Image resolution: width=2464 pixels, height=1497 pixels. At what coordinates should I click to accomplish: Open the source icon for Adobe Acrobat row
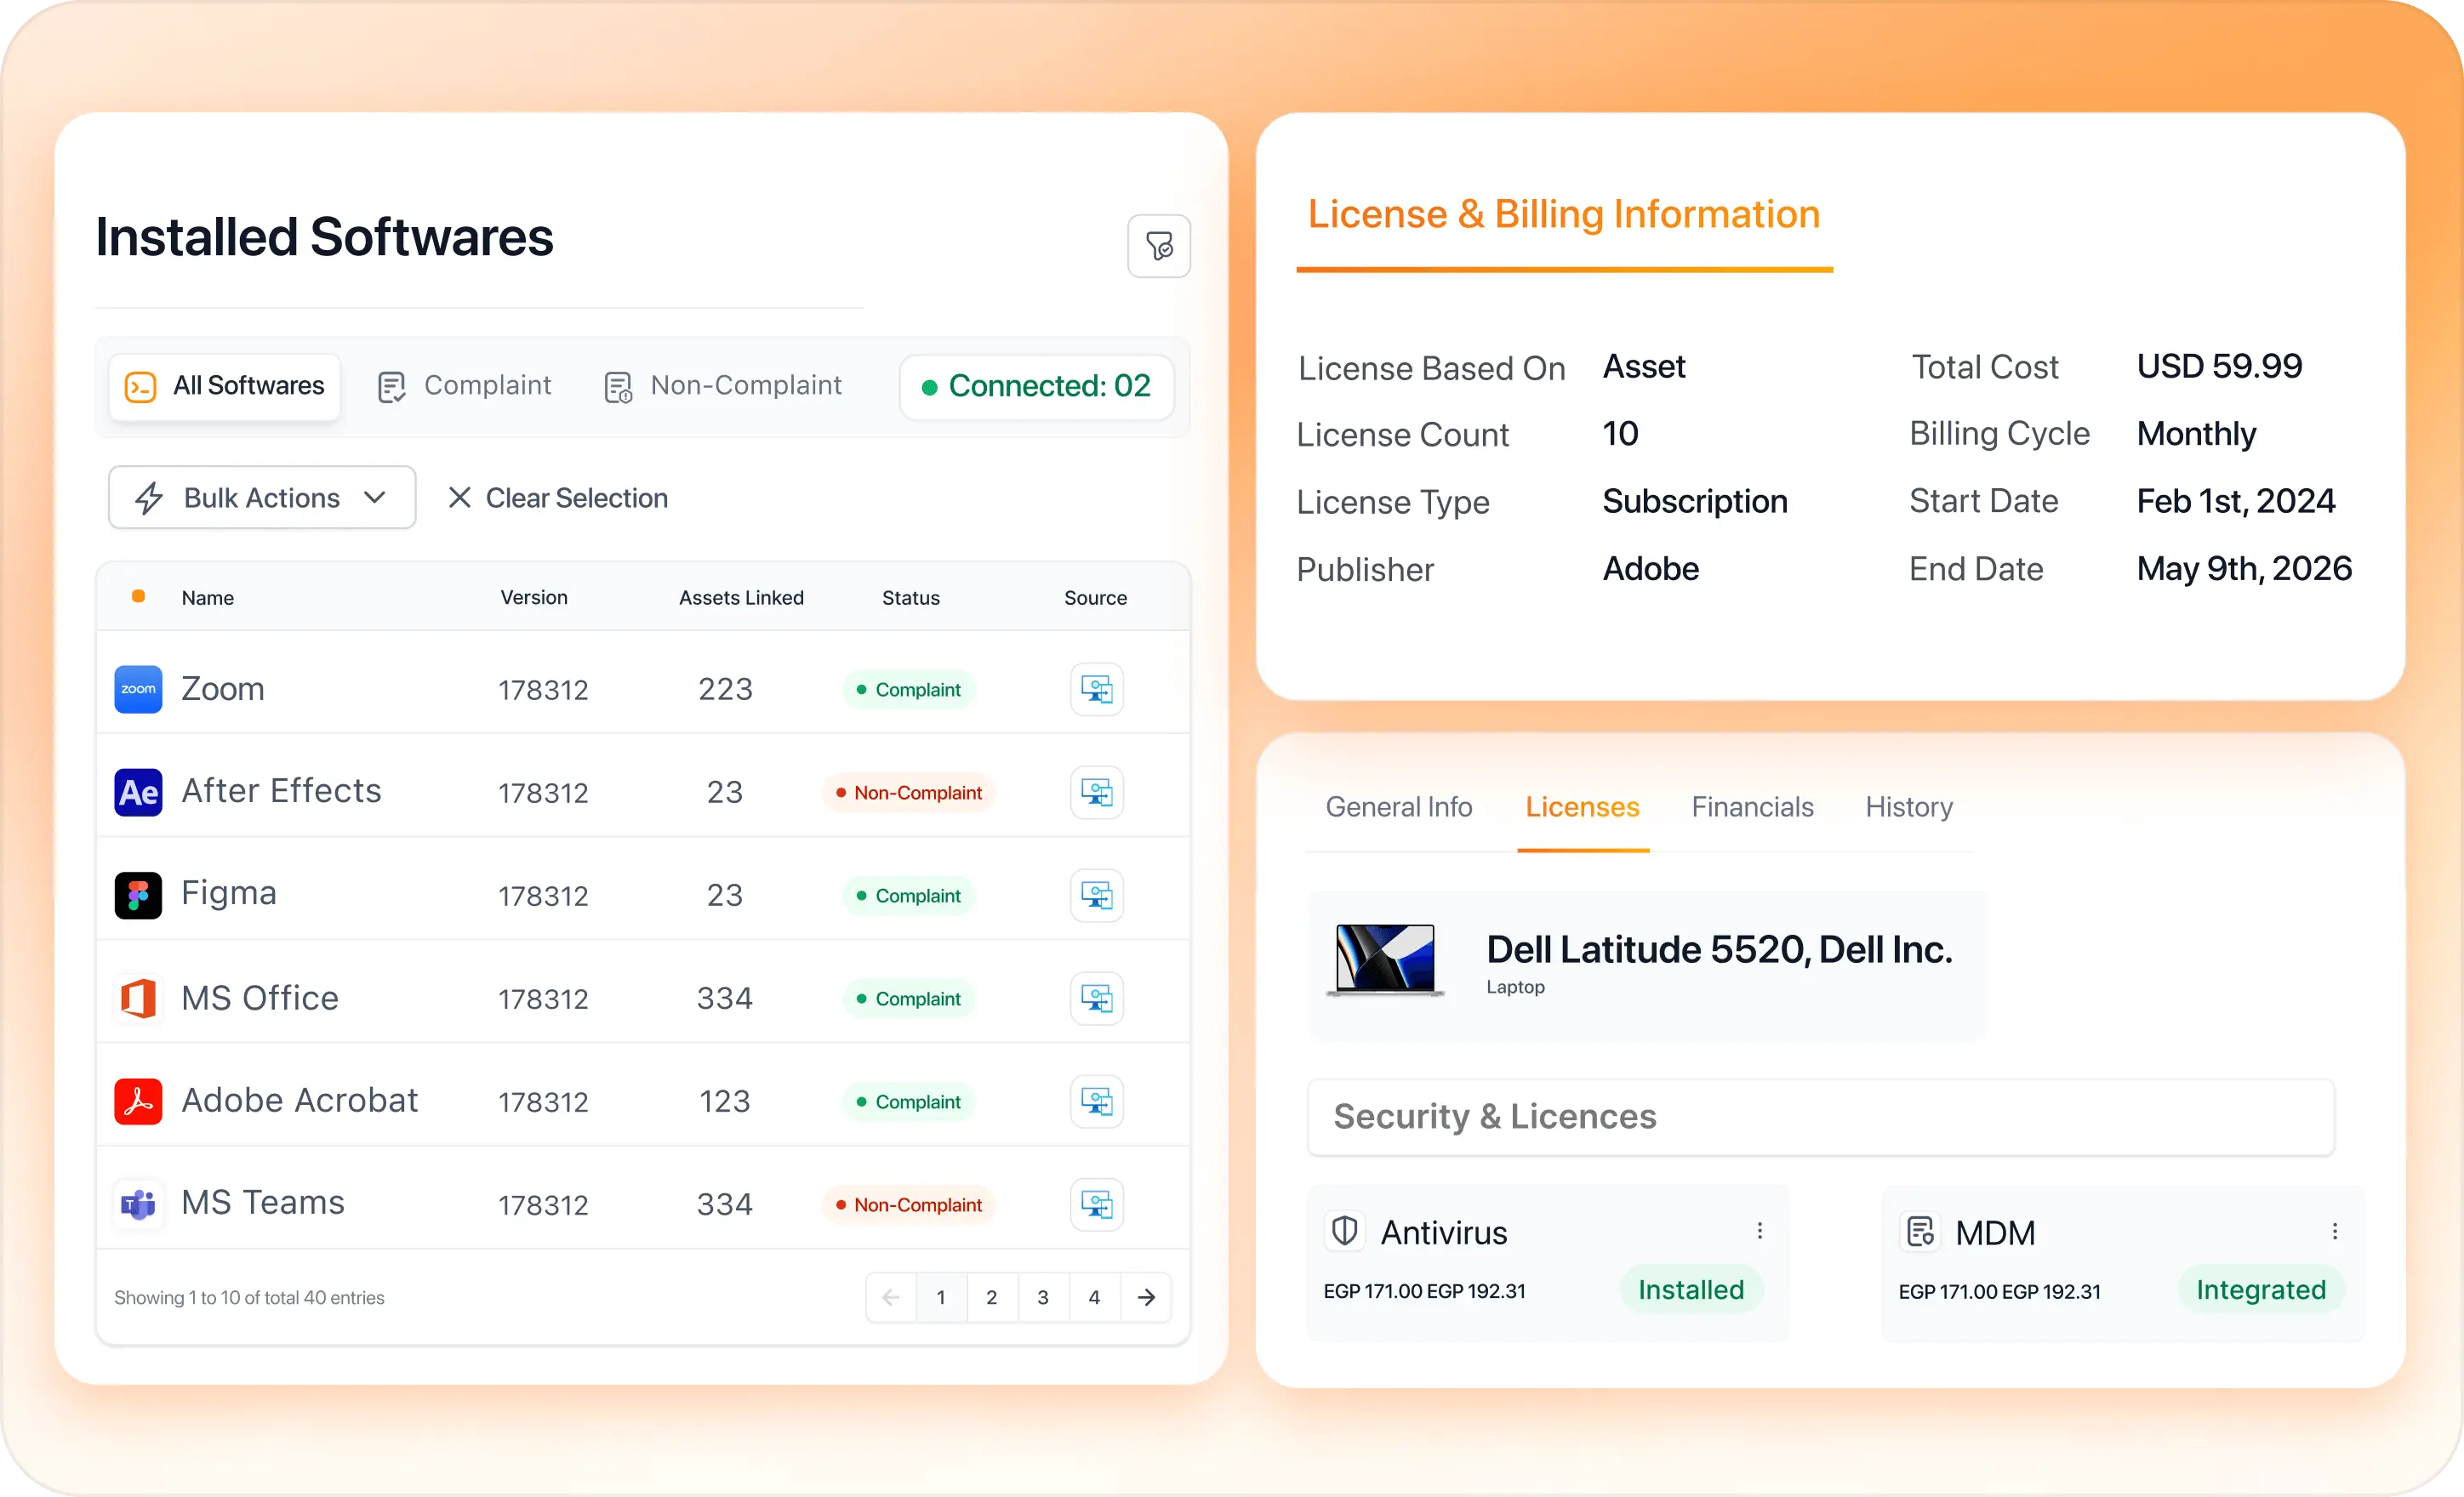1097,1101
